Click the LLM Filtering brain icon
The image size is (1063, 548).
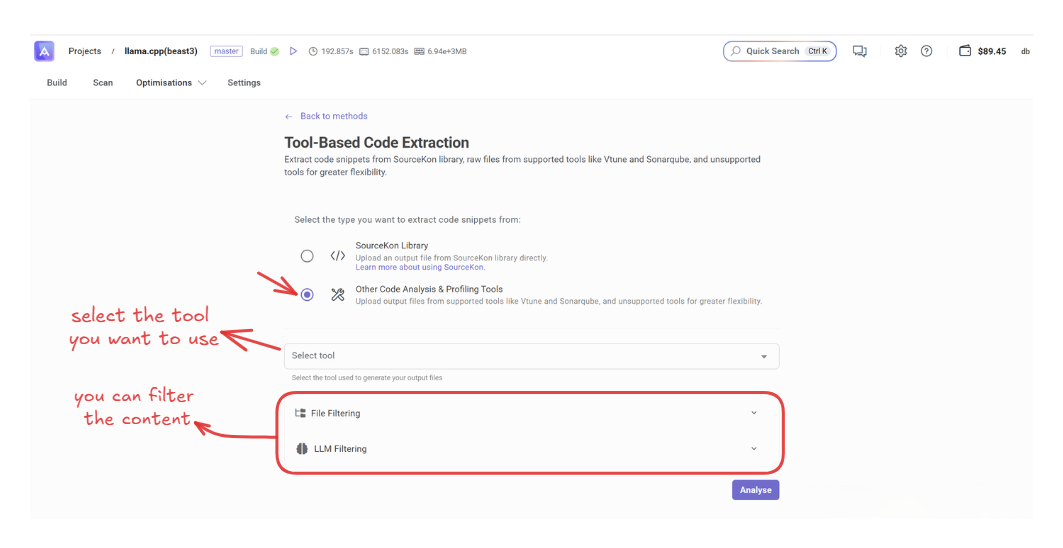click(302, 449)
